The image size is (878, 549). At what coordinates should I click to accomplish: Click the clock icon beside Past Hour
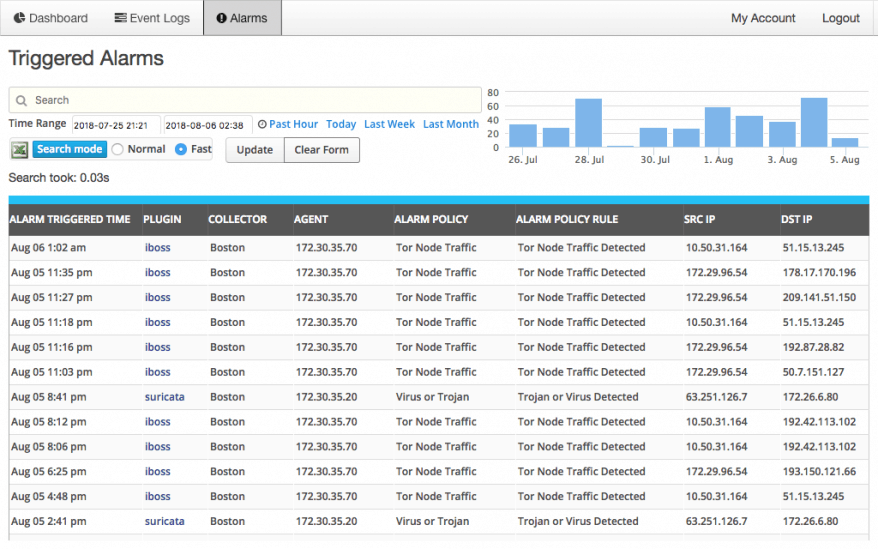[x=262, y=124]
